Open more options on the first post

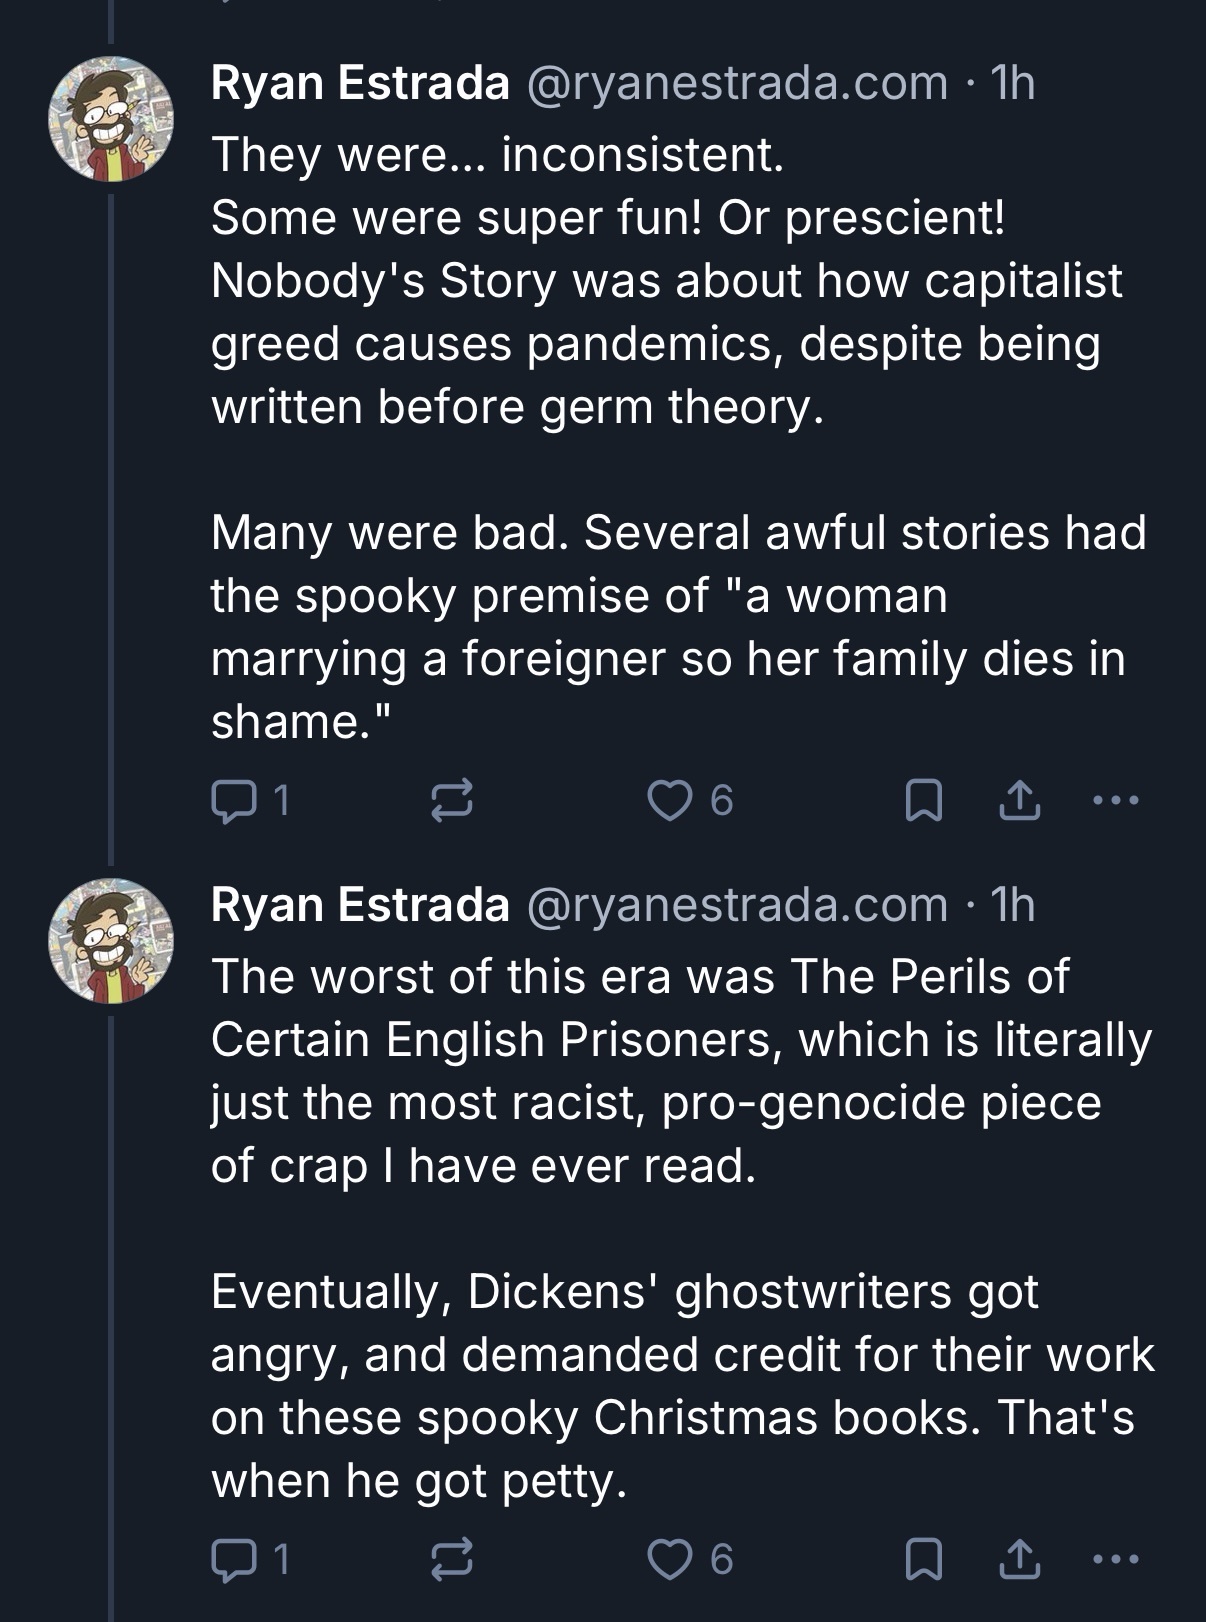coord(1115,801)
